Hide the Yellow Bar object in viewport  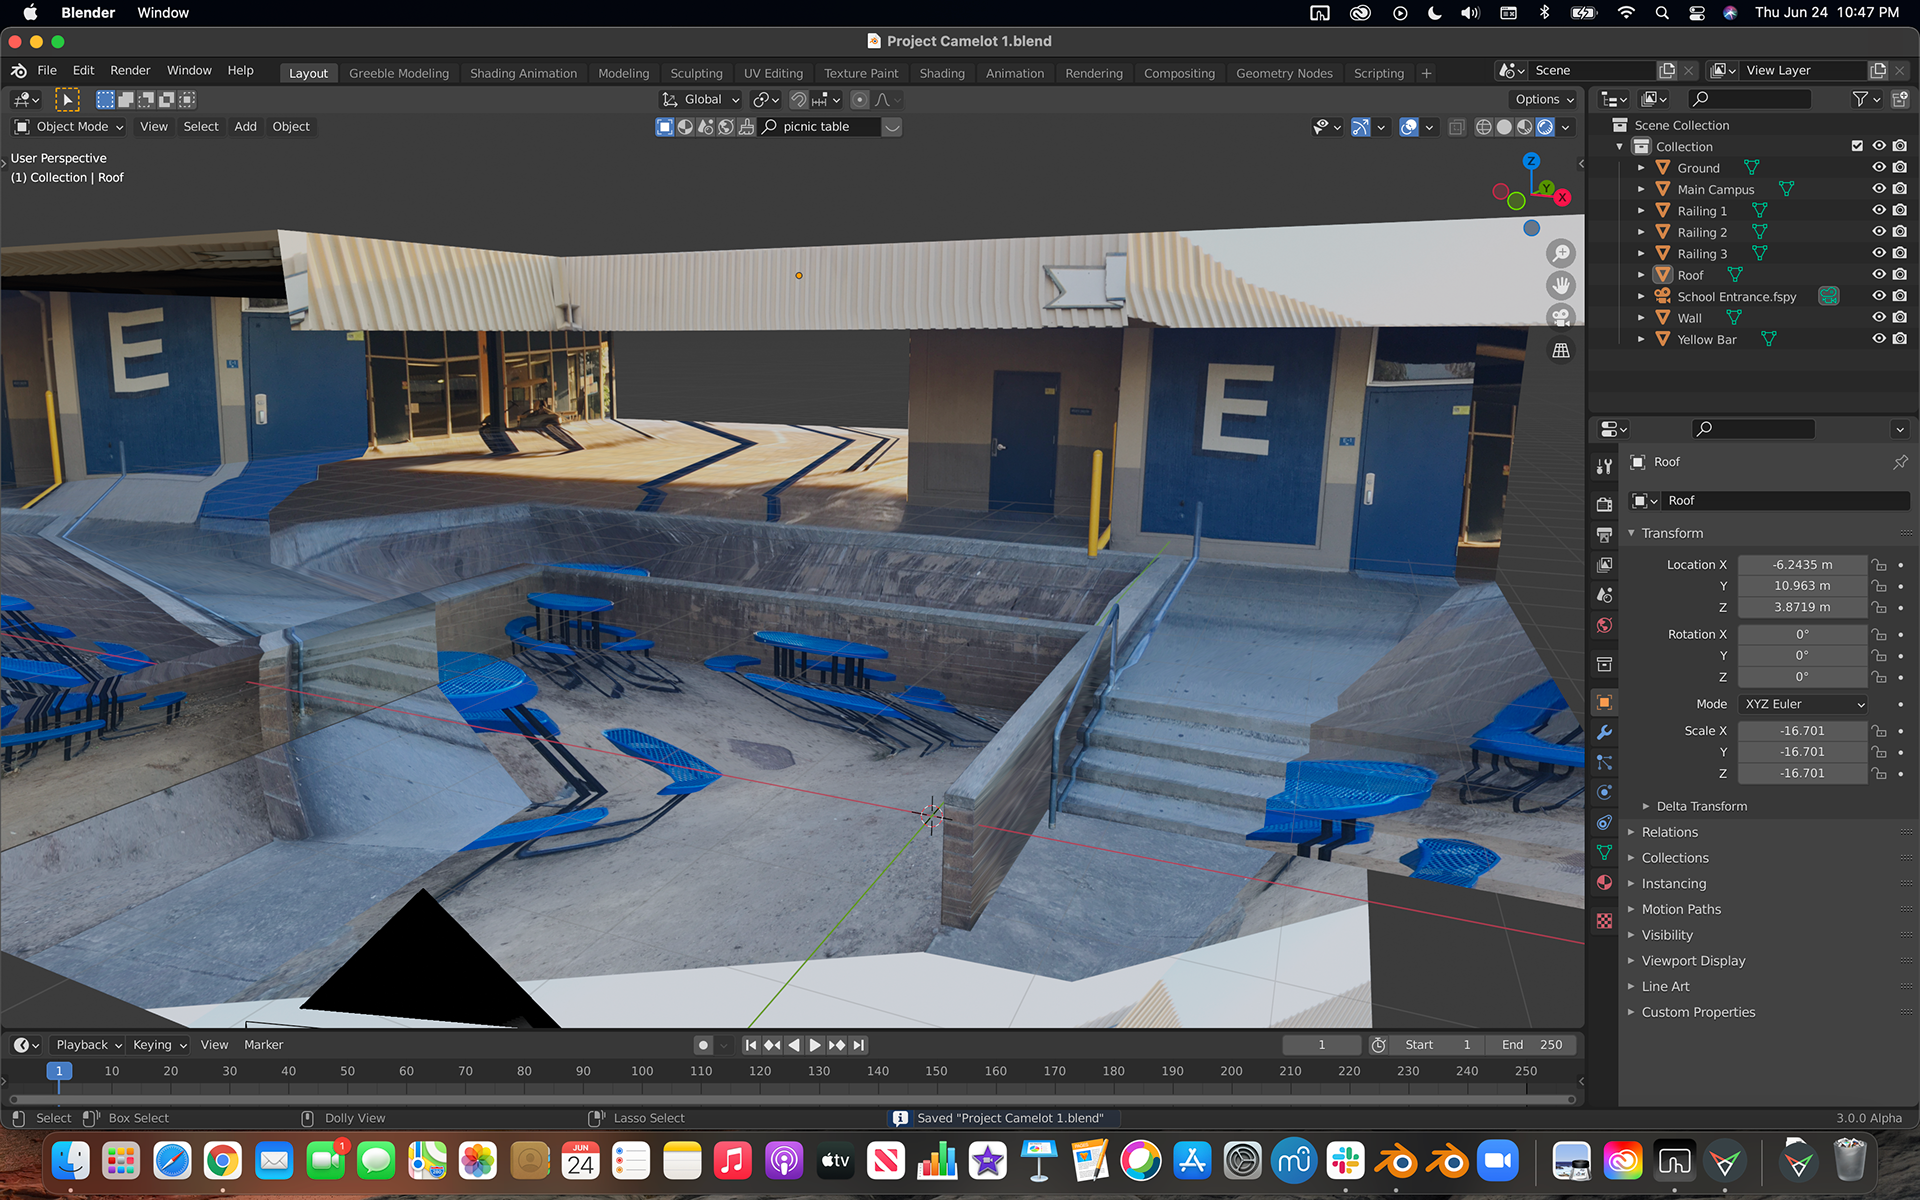point(1879,339)
